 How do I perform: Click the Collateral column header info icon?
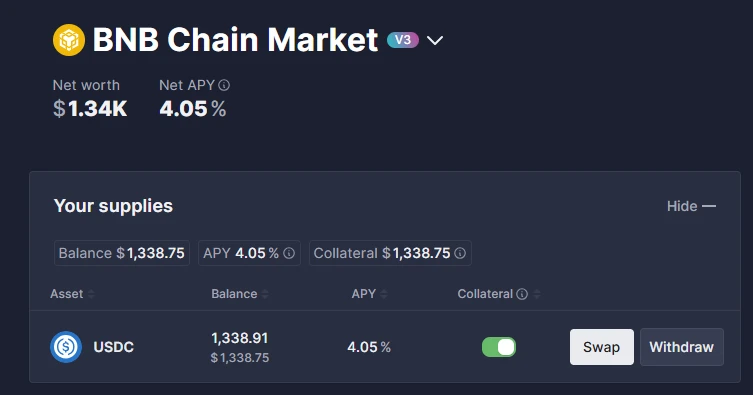click(522, 294)
